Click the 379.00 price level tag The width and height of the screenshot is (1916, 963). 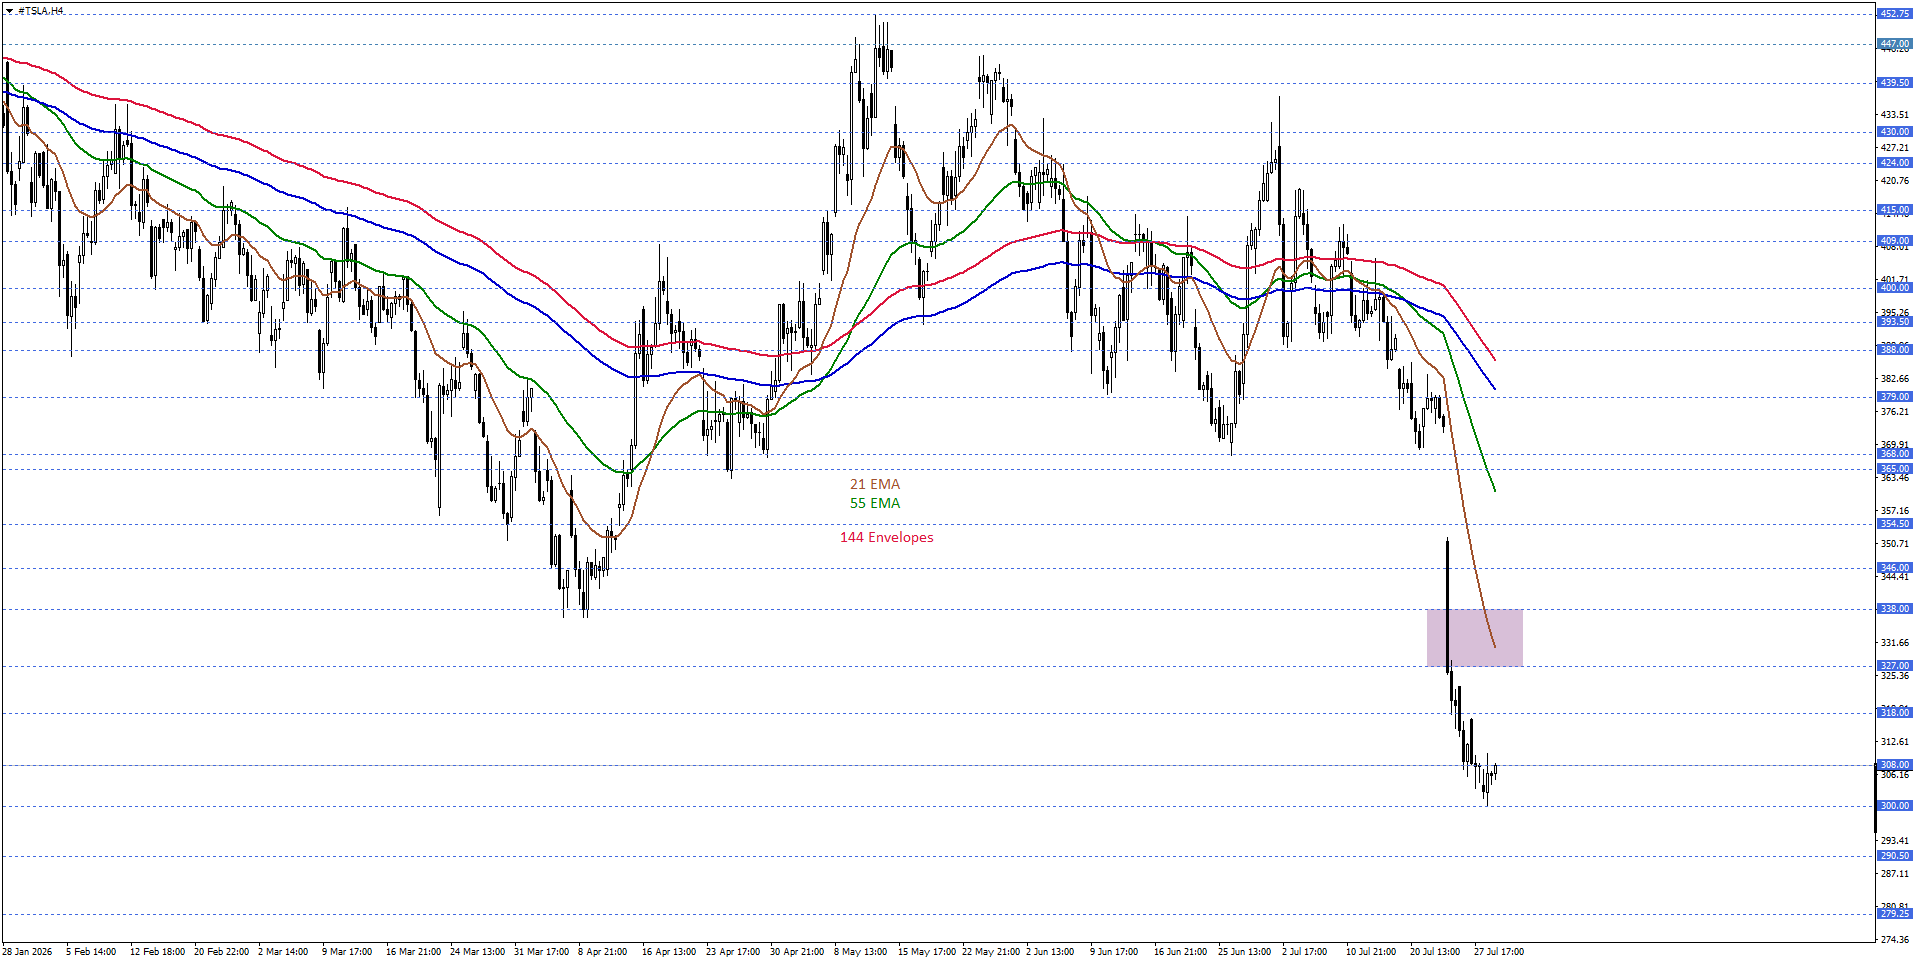tap(1894, 397)
